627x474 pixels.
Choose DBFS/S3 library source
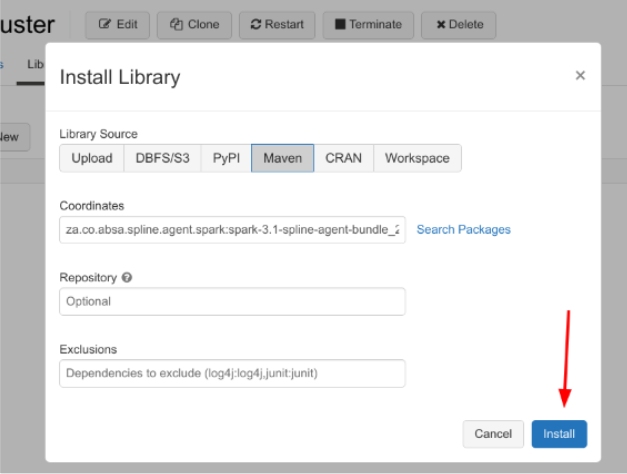point(162,158)
